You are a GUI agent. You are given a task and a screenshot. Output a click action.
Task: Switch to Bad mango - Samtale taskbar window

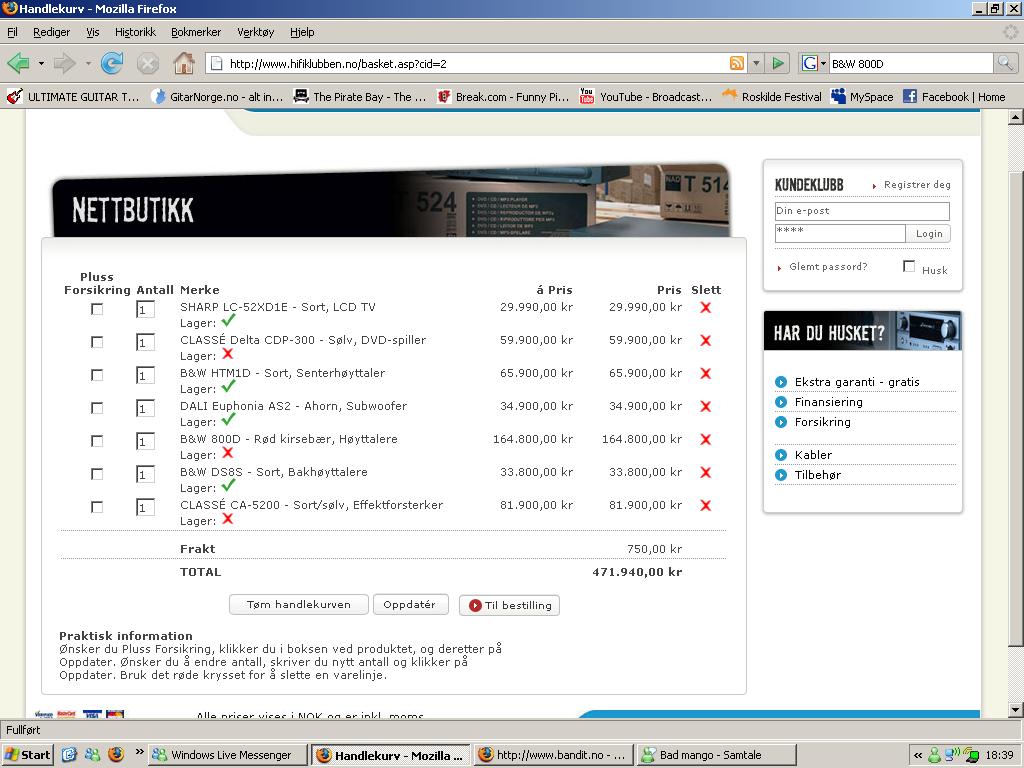(716, 755)
